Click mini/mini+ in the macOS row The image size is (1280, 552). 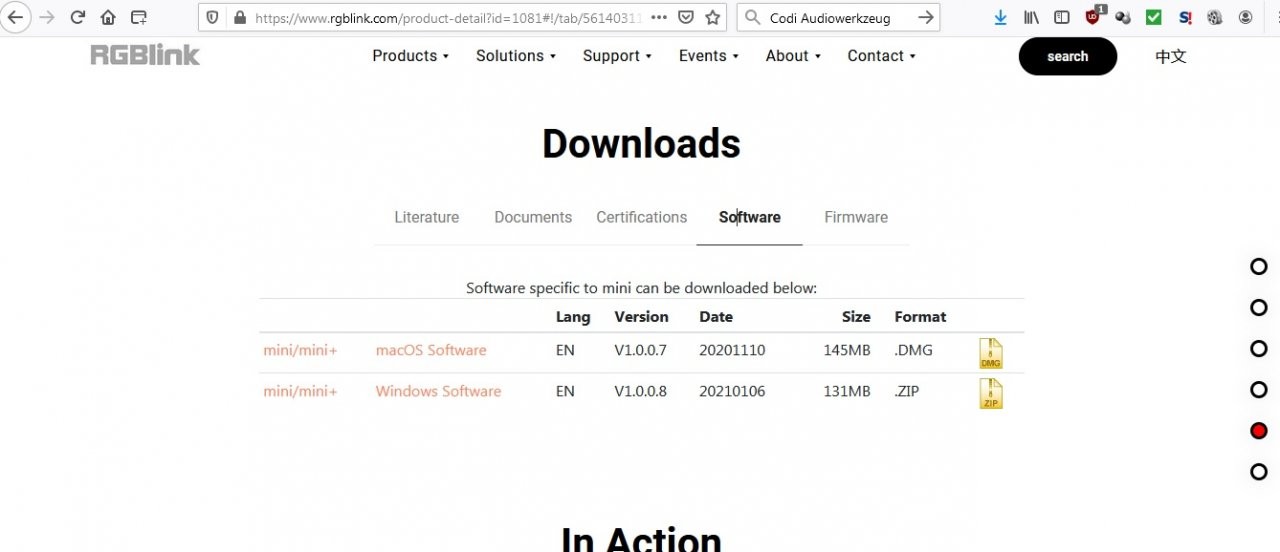point(300,350)
